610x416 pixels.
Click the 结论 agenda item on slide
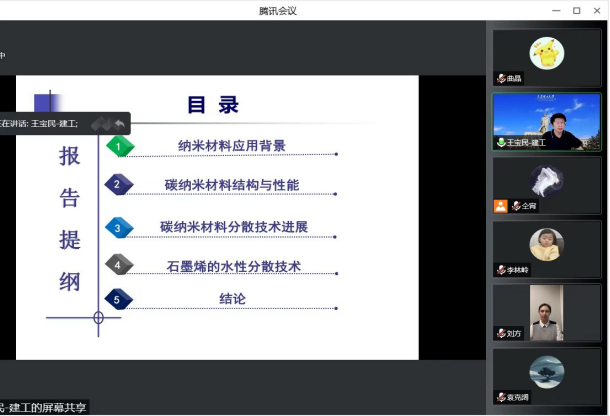[232, 299]
